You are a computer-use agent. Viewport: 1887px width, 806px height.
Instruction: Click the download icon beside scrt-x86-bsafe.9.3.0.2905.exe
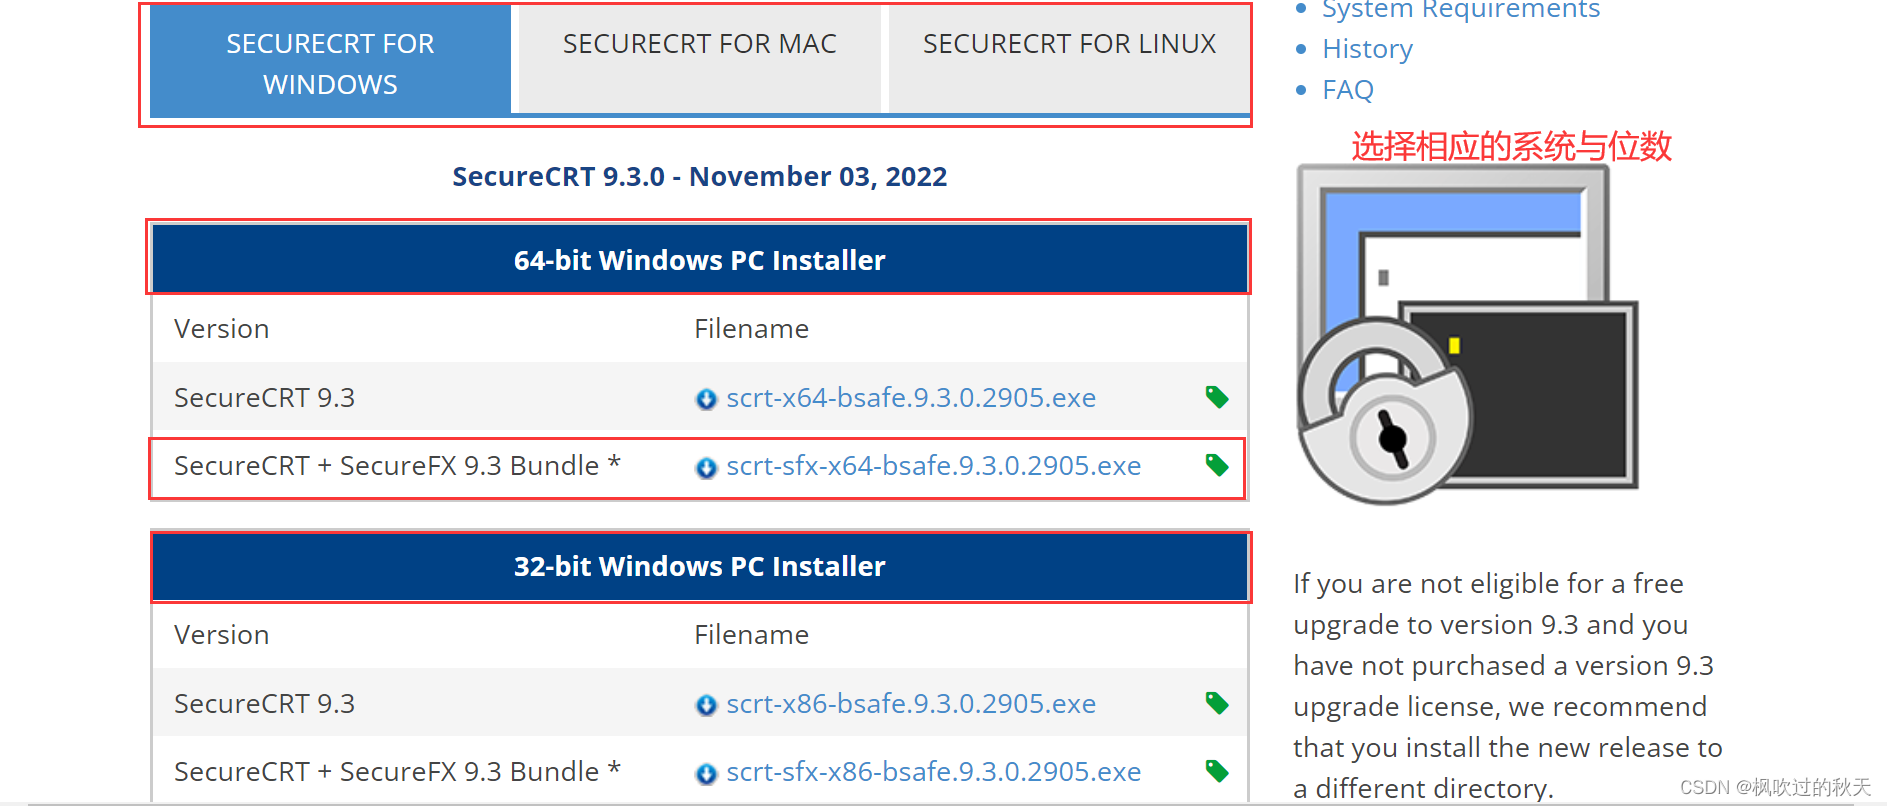point(707,703)
